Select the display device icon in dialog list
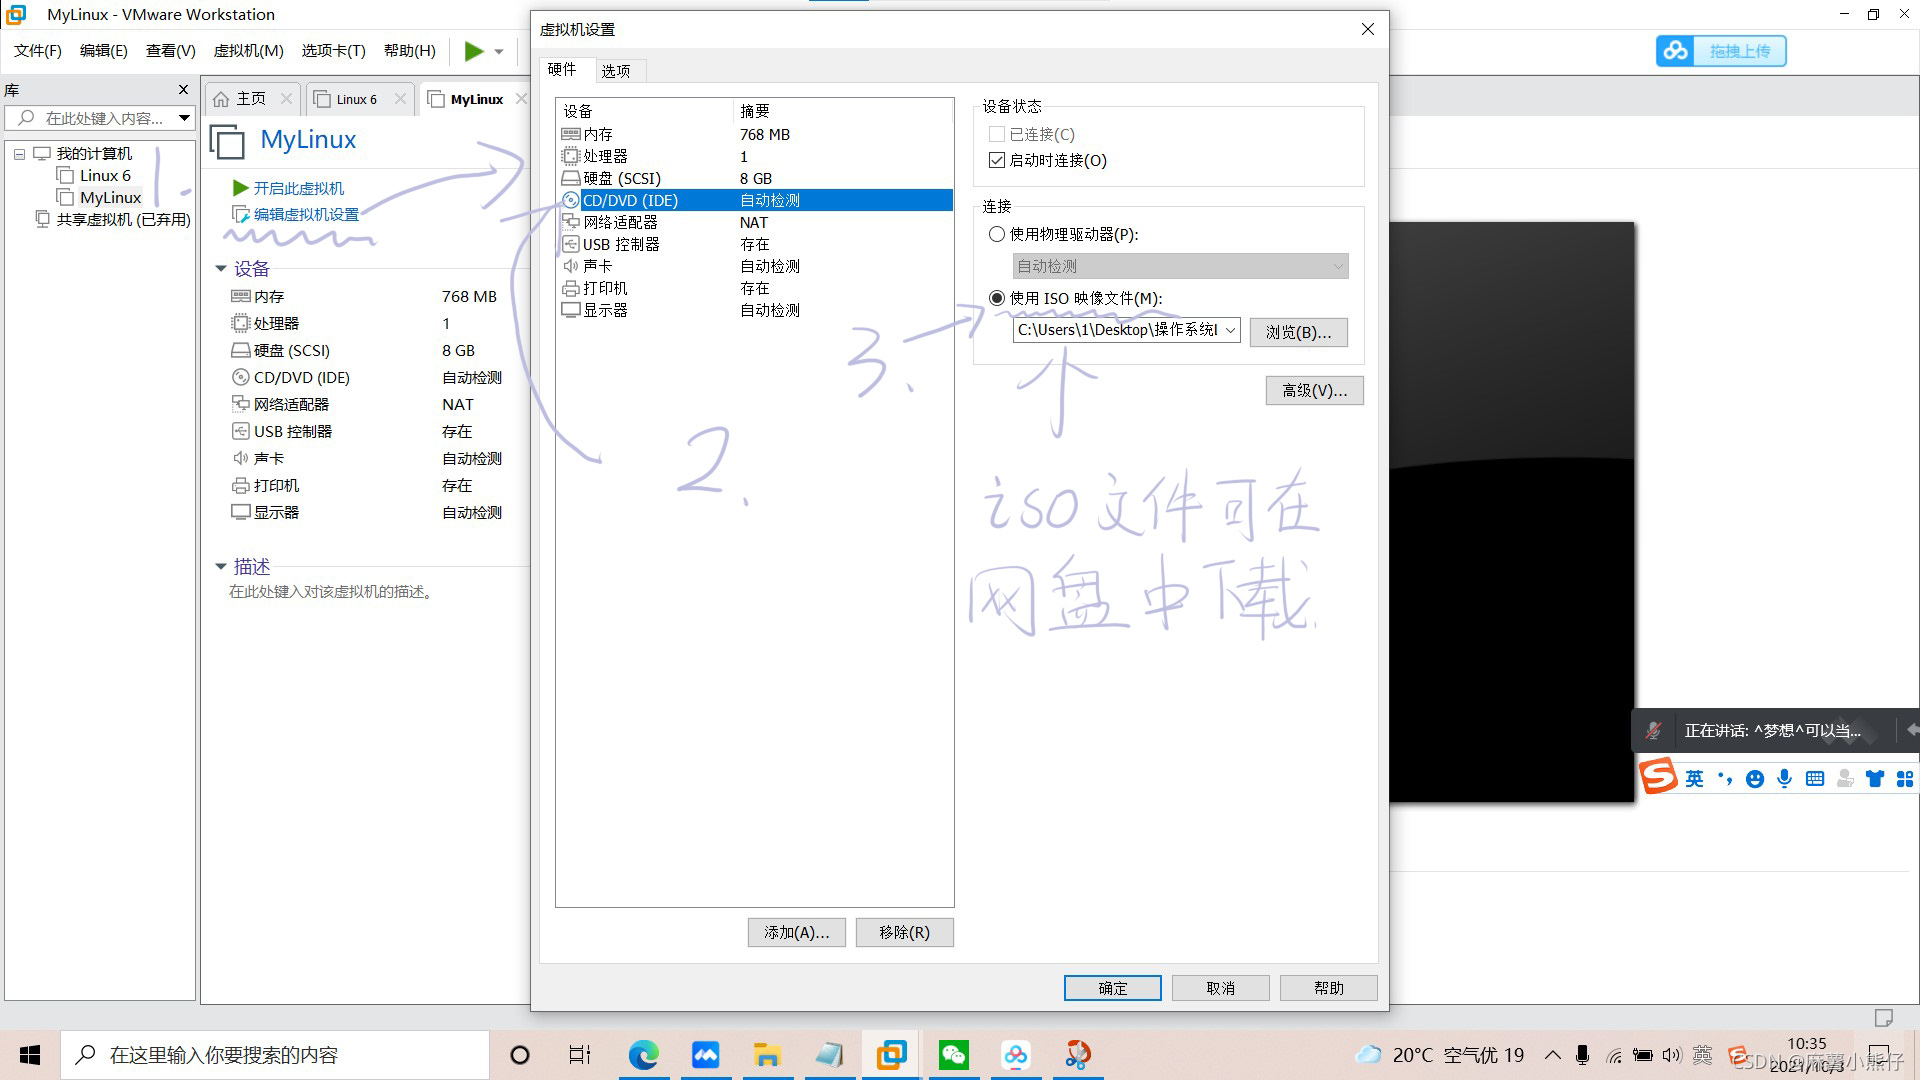 tap(571, 310)
